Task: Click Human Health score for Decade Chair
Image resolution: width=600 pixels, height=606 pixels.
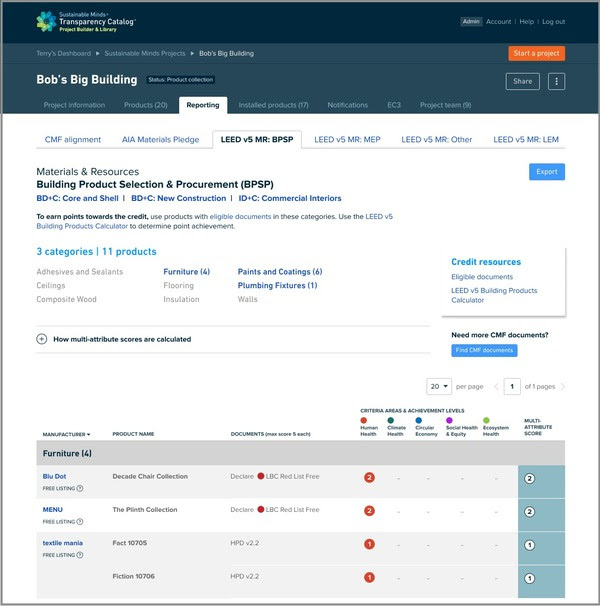Action: point(369,478)
